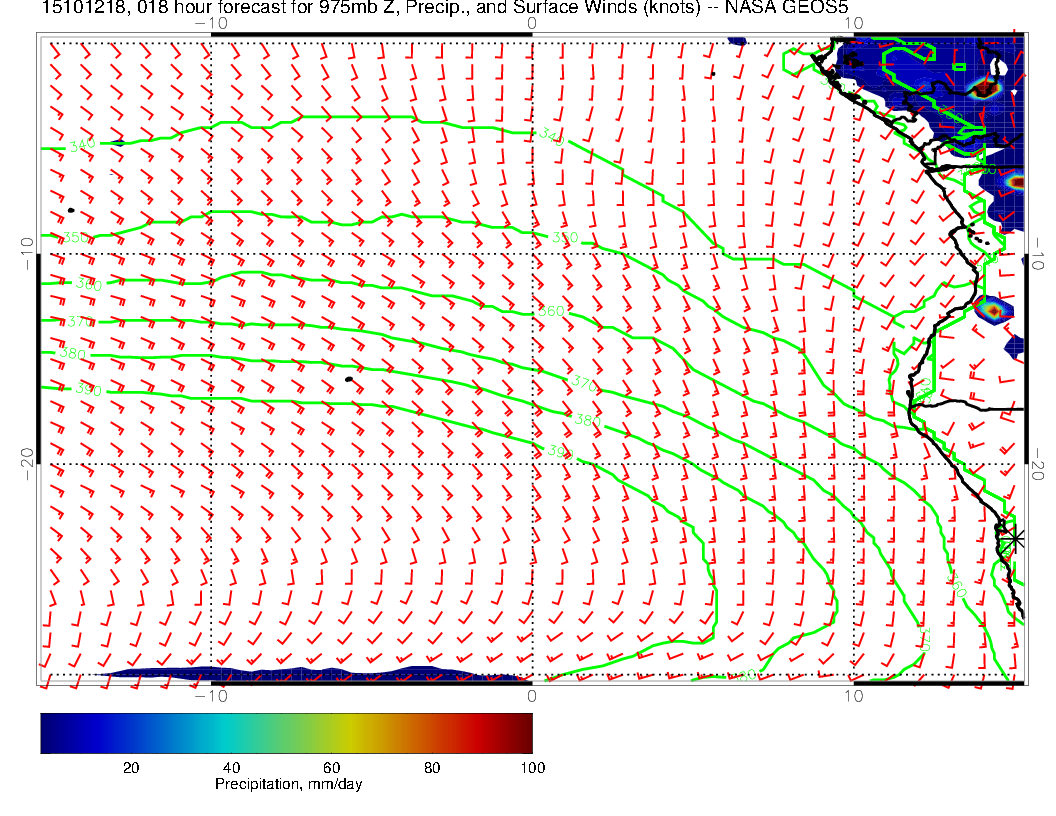Click the dark red end of the precipitation colorbar

[524, 732]
